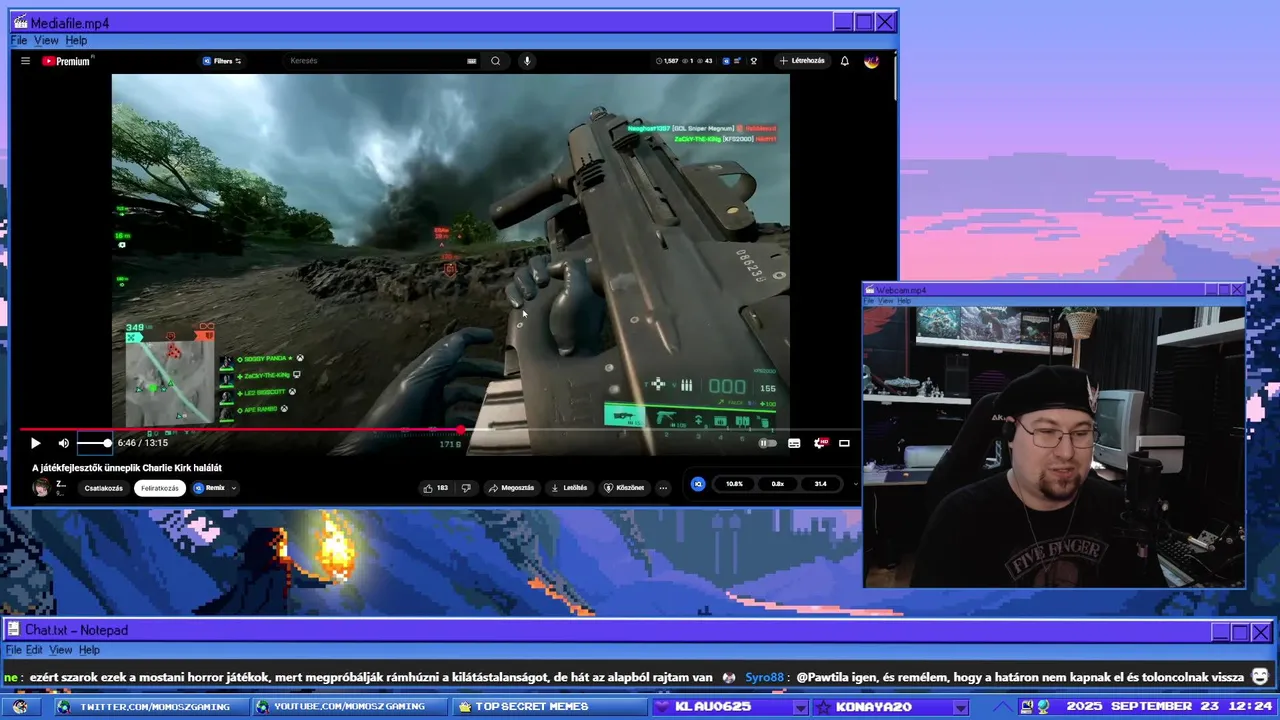This screenshot has width=1280, height=720.
Task: Open File menu in Chat.txt Notepad
Action: pyautogui.click(x=13, y=650)
